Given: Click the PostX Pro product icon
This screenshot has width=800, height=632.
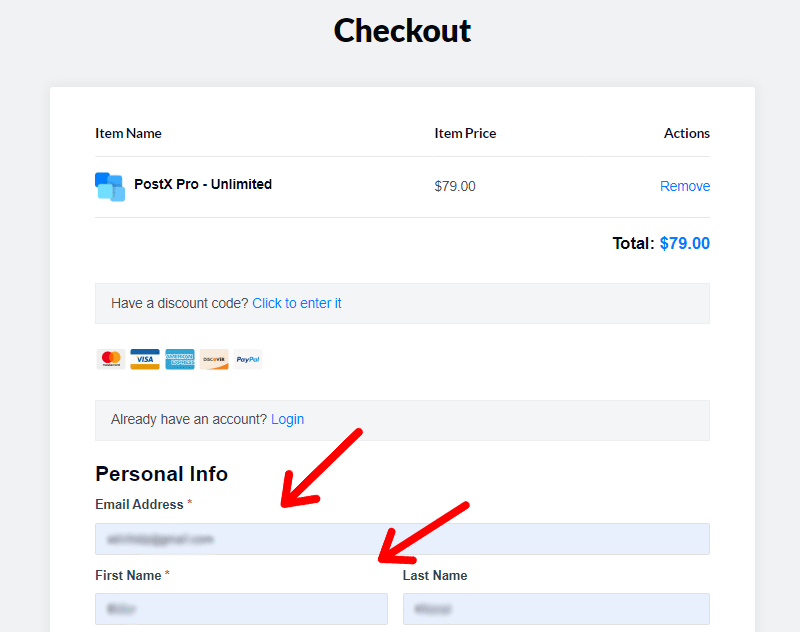Looking at the screenshot, I should (x=109, y=186).
